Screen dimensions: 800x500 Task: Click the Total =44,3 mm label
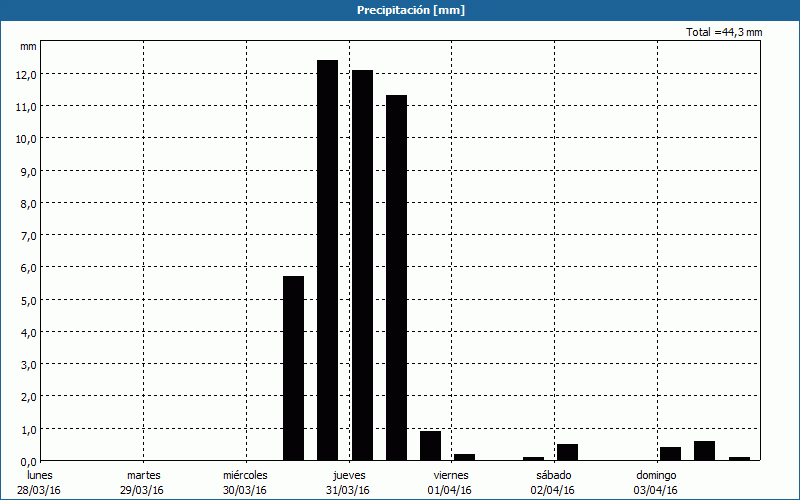point(724,33)
